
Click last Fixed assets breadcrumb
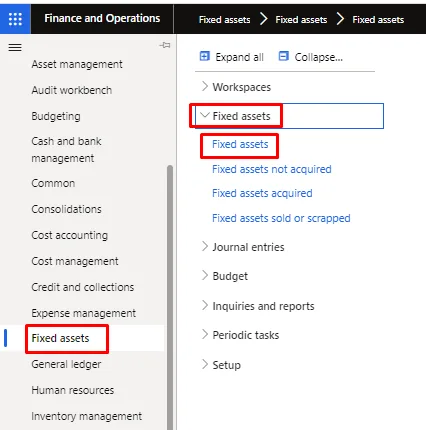coord(378,20)
